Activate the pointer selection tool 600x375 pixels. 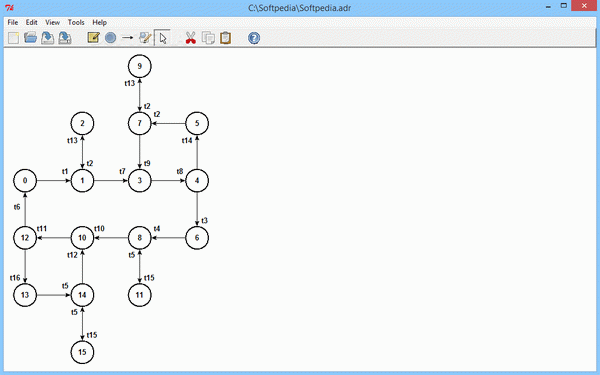pyautogui.click(x=163, y=38)
